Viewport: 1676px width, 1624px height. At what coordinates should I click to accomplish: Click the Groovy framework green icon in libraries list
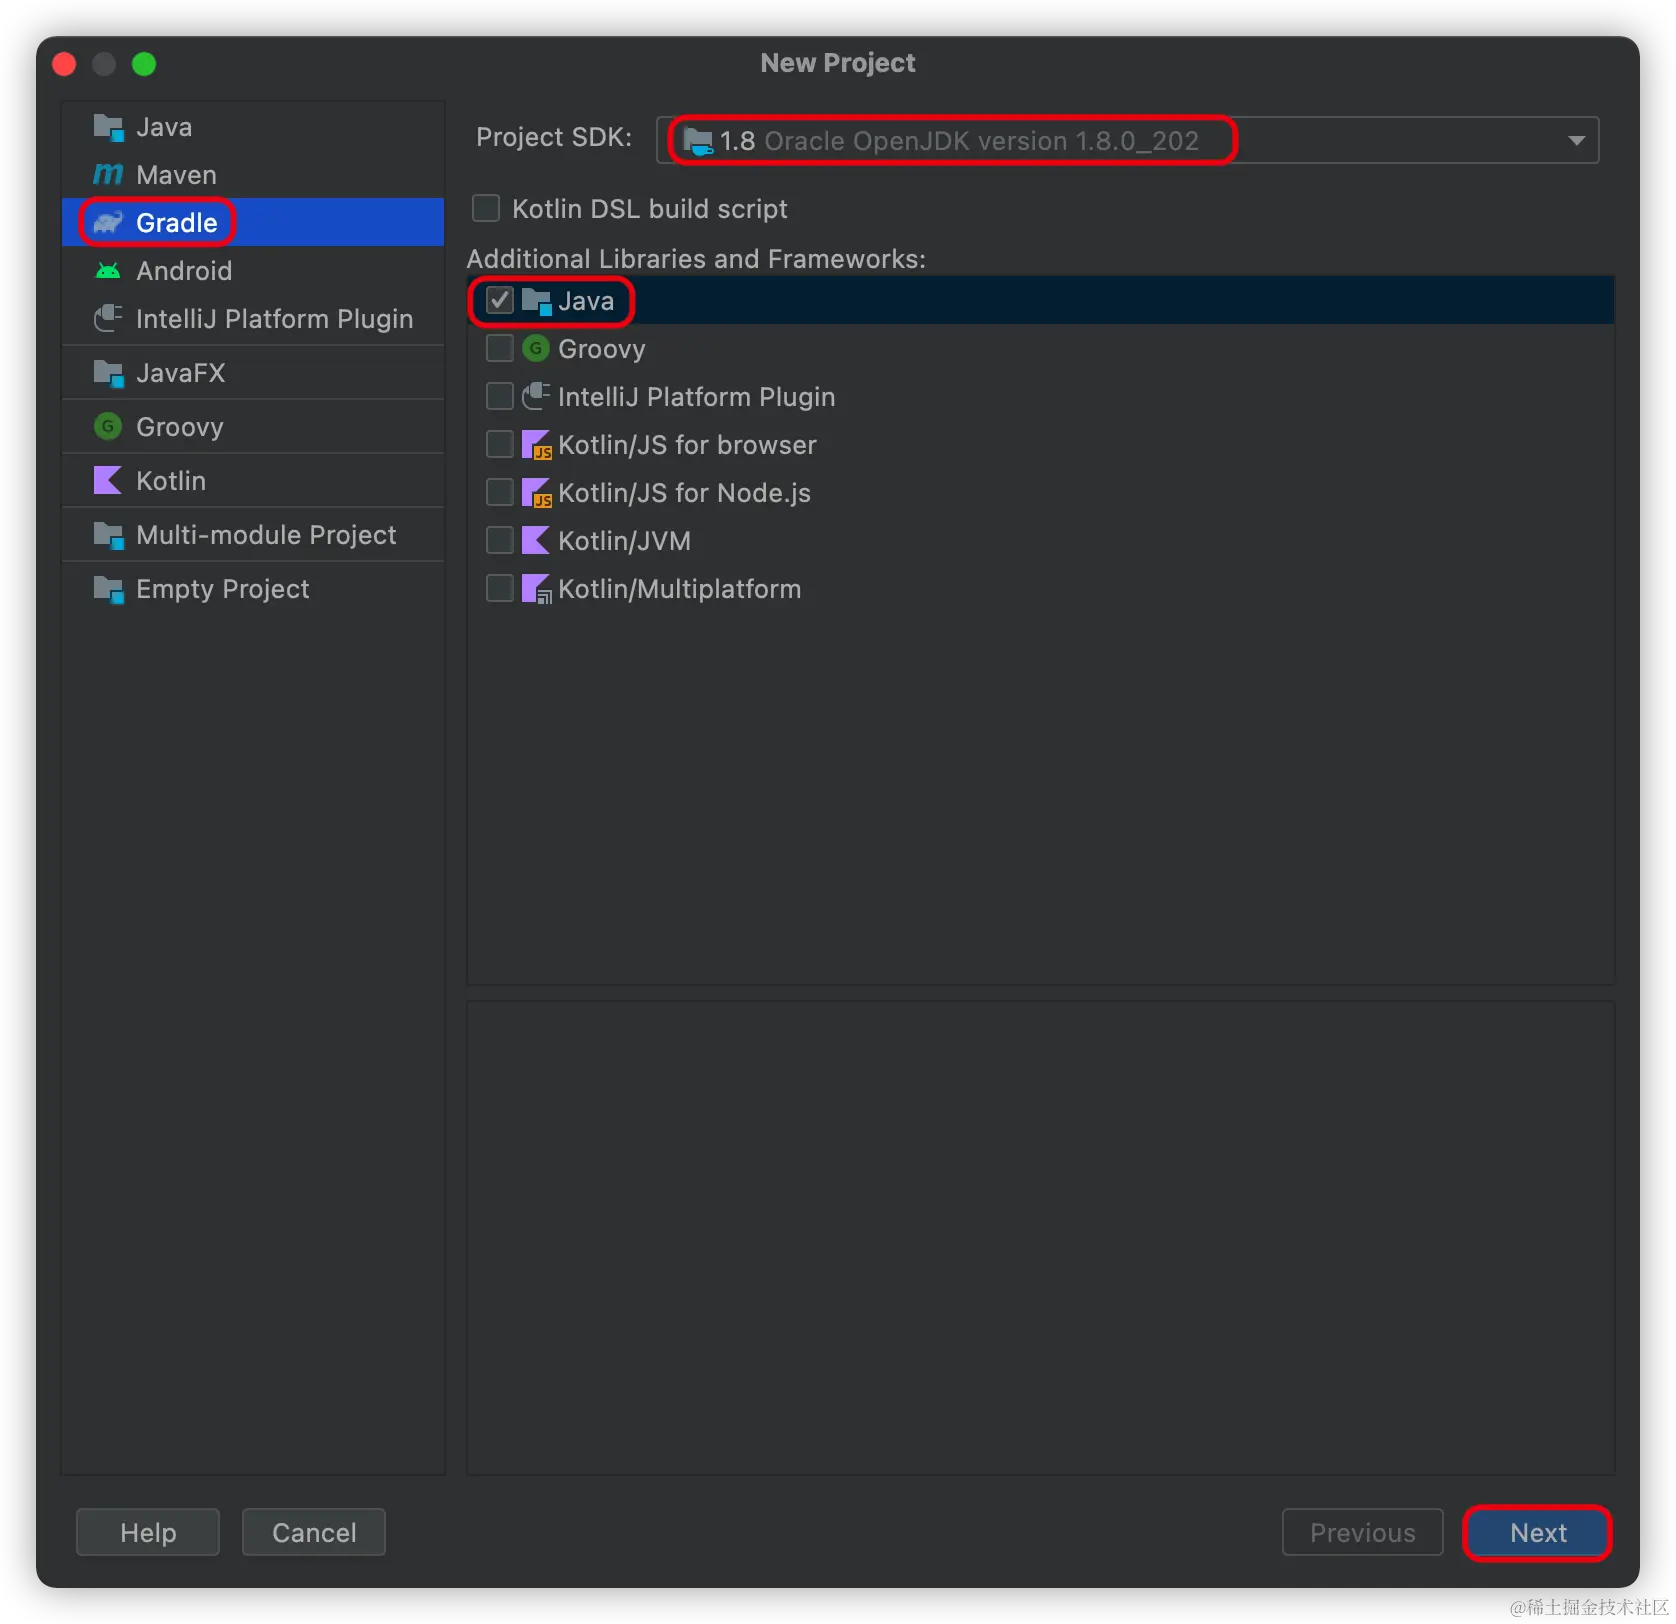click(x=536, y=348)
